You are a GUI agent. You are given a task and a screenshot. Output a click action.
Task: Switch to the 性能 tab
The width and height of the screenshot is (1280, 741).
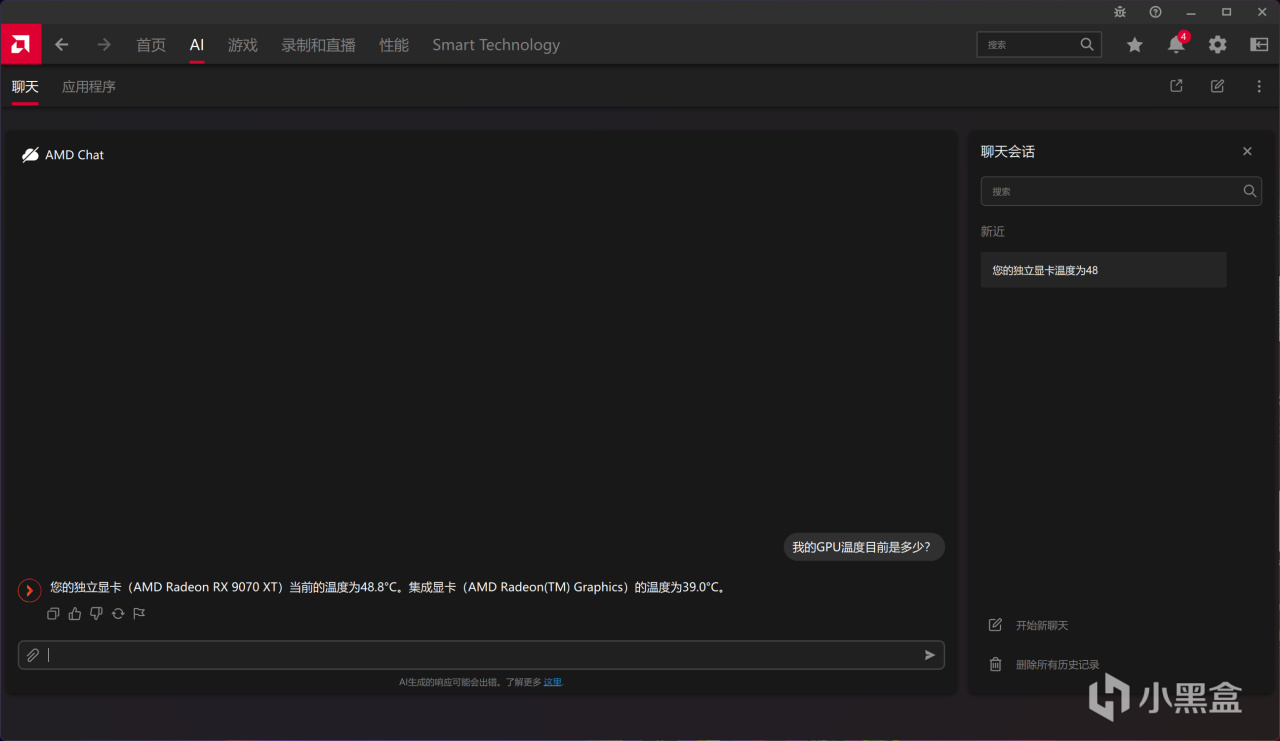(x=394, y=45)
